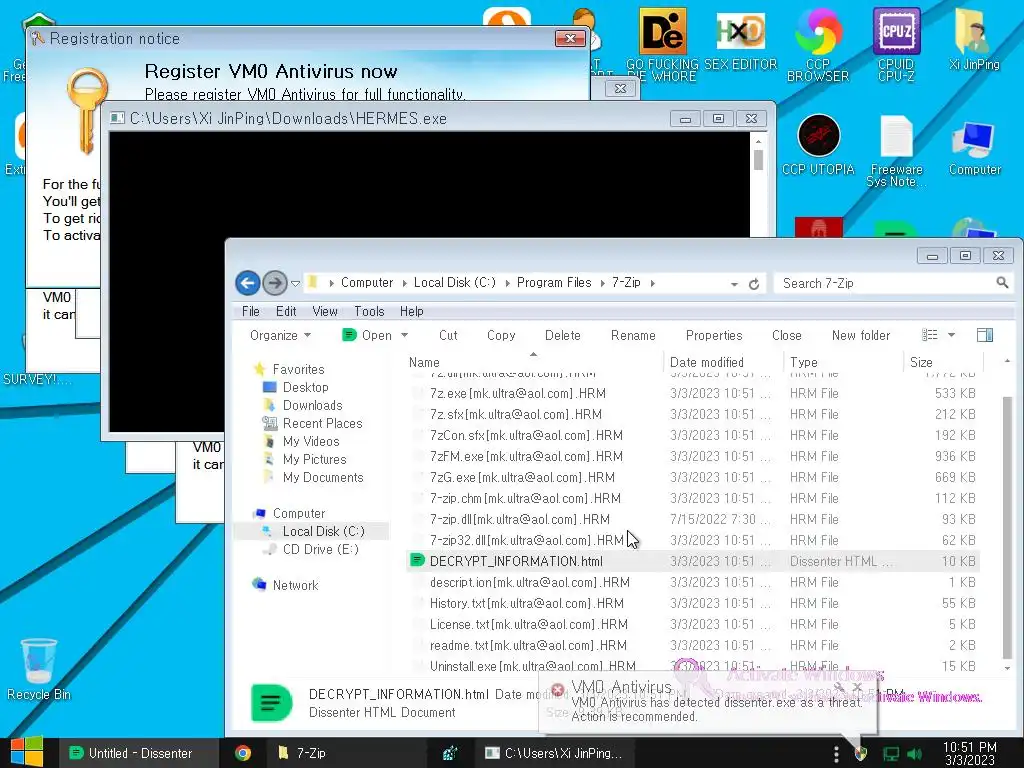Select Freeware Sys Note desktop file
1024x768 pixels.
coord(896,151)
